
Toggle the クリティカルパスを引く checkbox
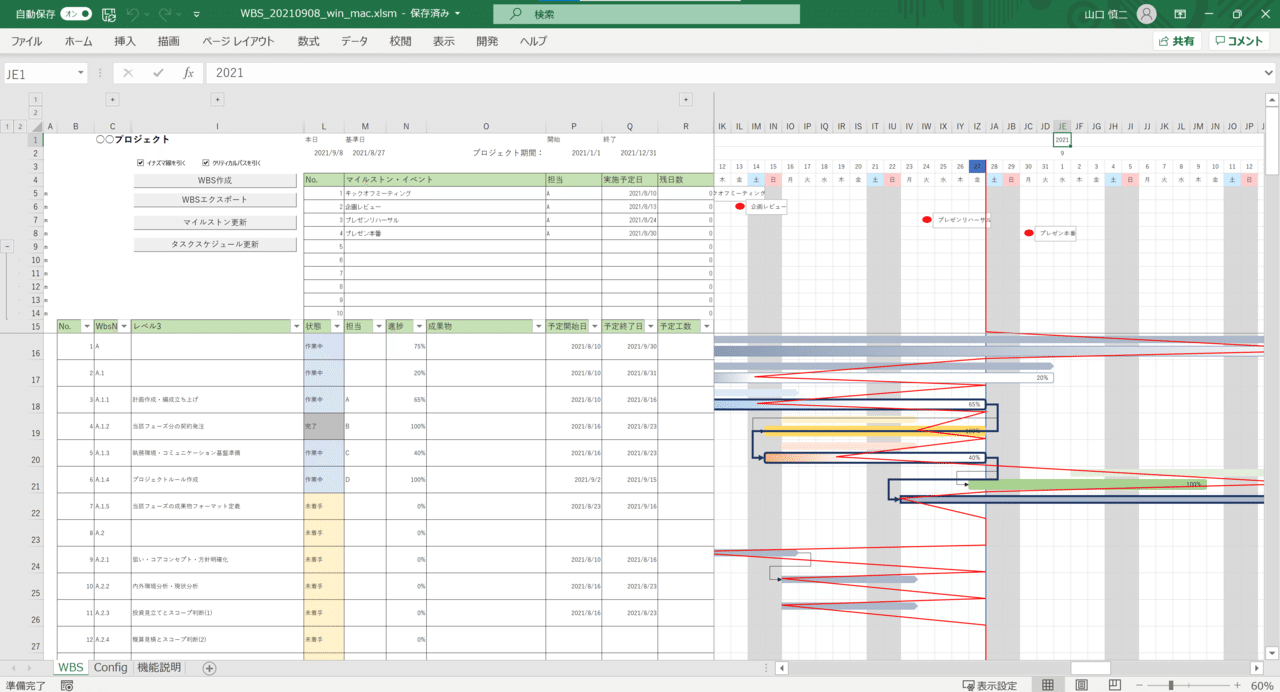pos(206,162)
